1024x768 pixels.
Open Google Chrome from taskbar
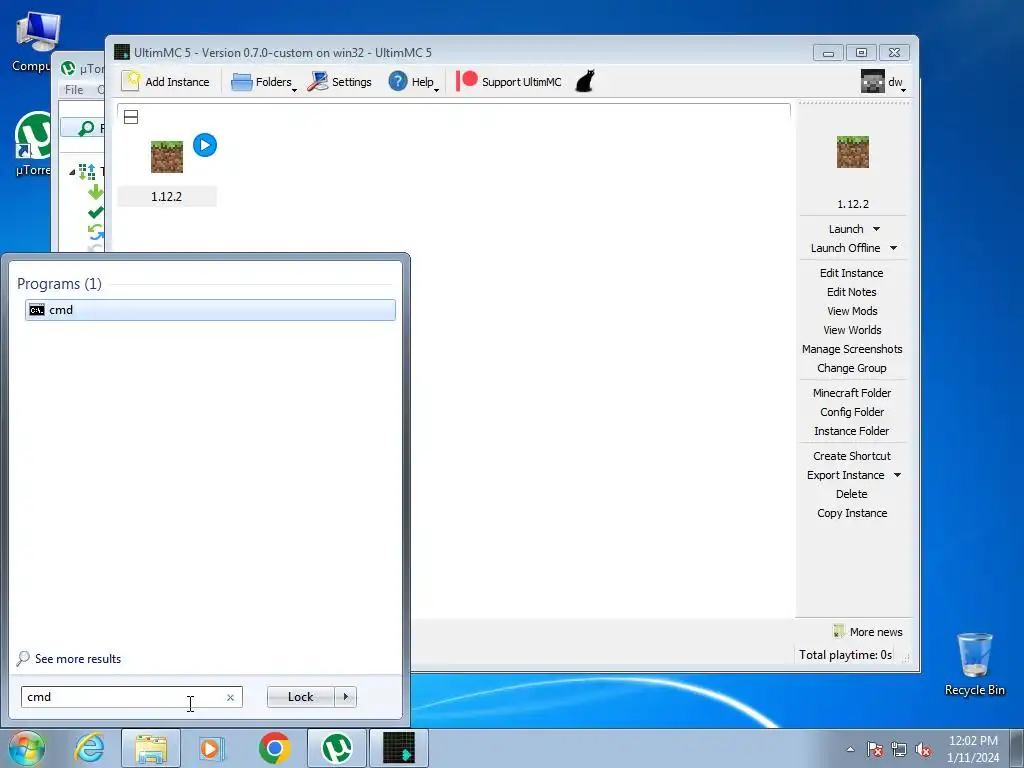[x=274, y=748]
